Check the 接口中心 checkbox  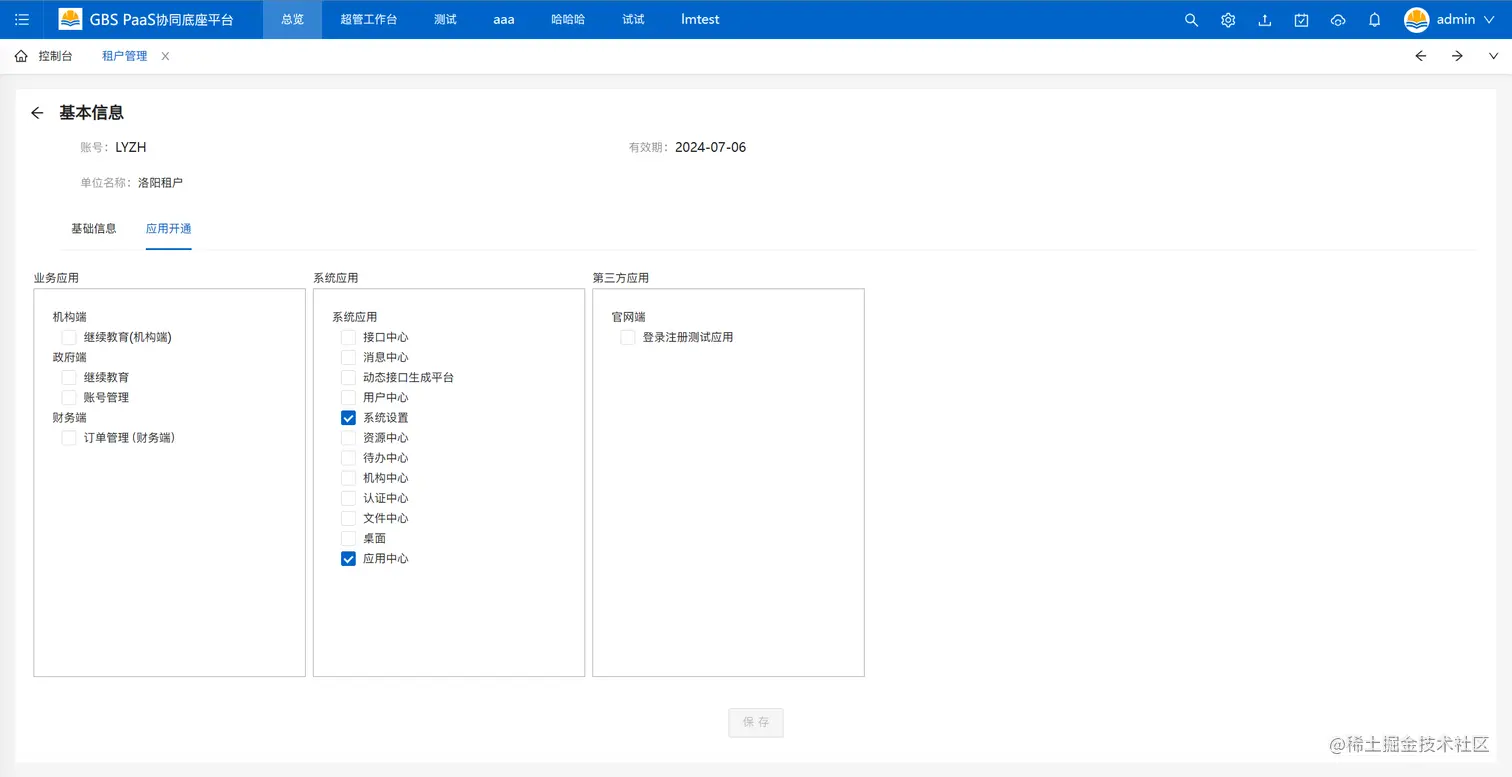coord(348,337)
